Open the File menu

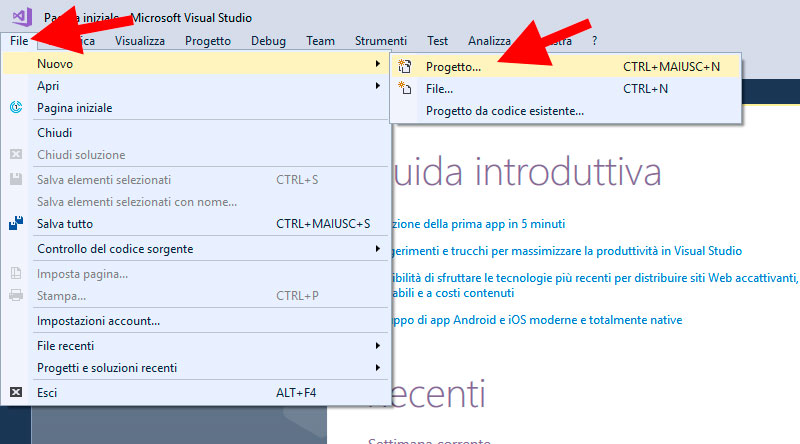click(x=19, y=41)
